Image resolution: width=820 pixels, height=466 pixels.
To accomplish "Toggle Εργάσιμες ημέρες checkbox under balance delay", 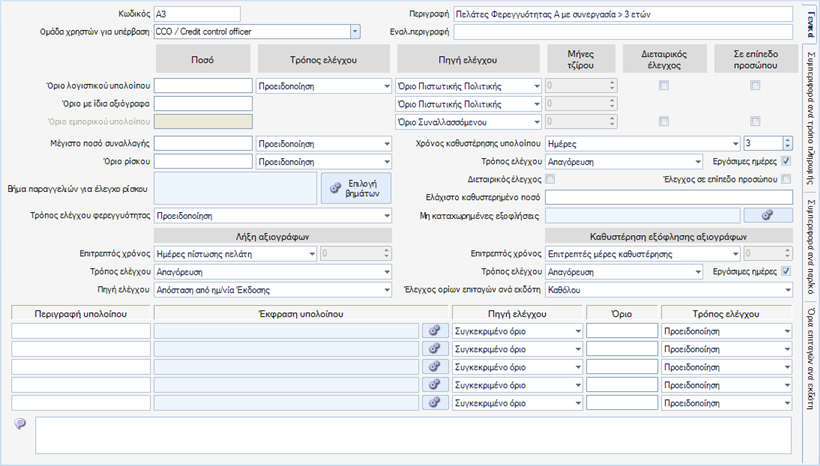I will [x=785, y=161].
